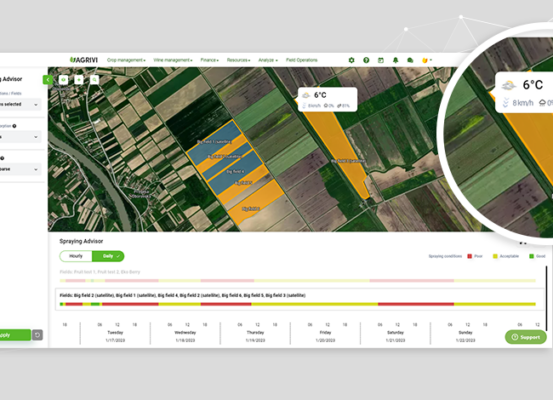Click the reset icon next to Apply
Screen dimensions: 553x400
click(37, 335)
